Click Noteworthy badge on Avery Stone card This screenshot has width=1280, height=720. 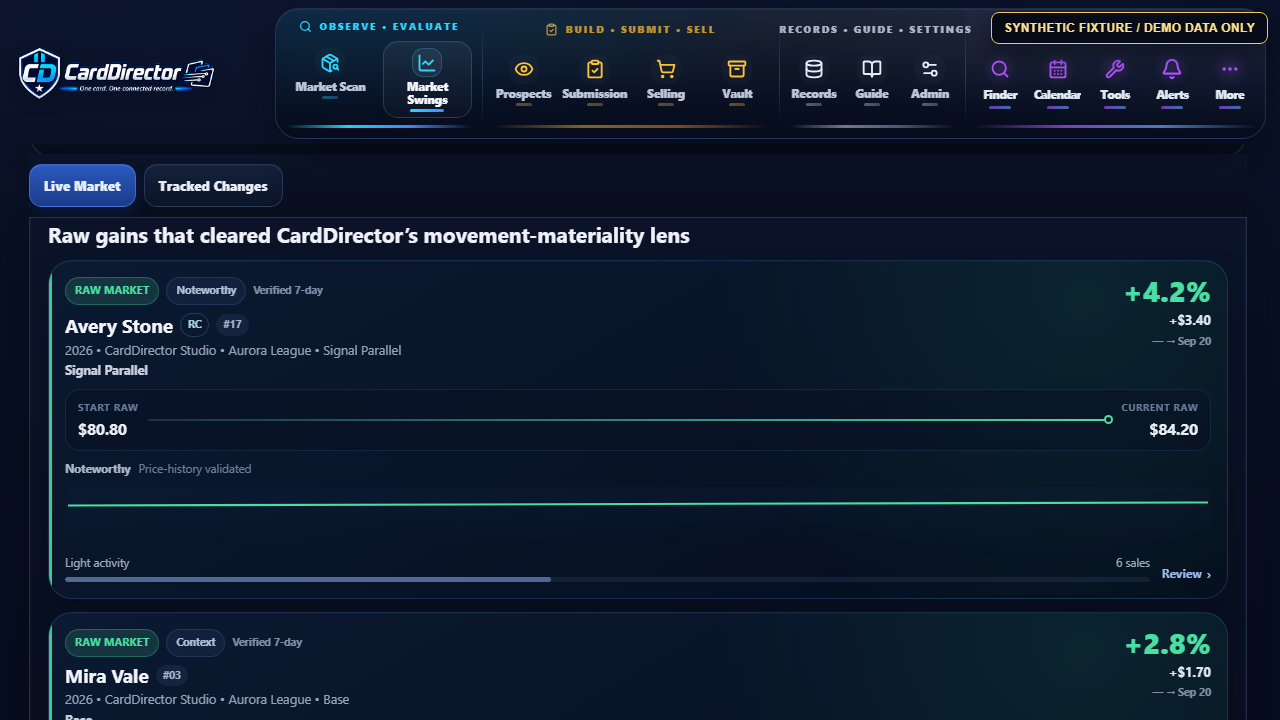(206, 290)
